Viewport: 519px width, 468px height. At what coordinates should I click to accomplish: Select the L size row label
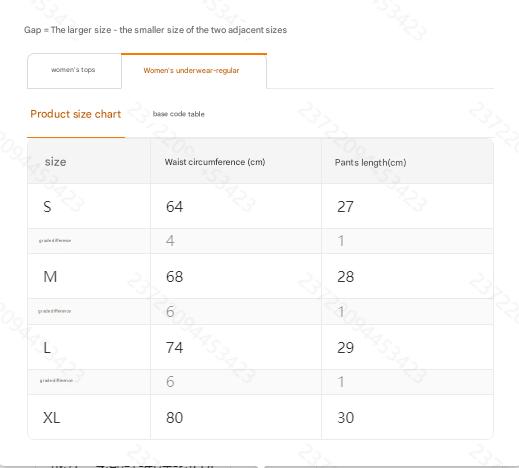(47, 348)
